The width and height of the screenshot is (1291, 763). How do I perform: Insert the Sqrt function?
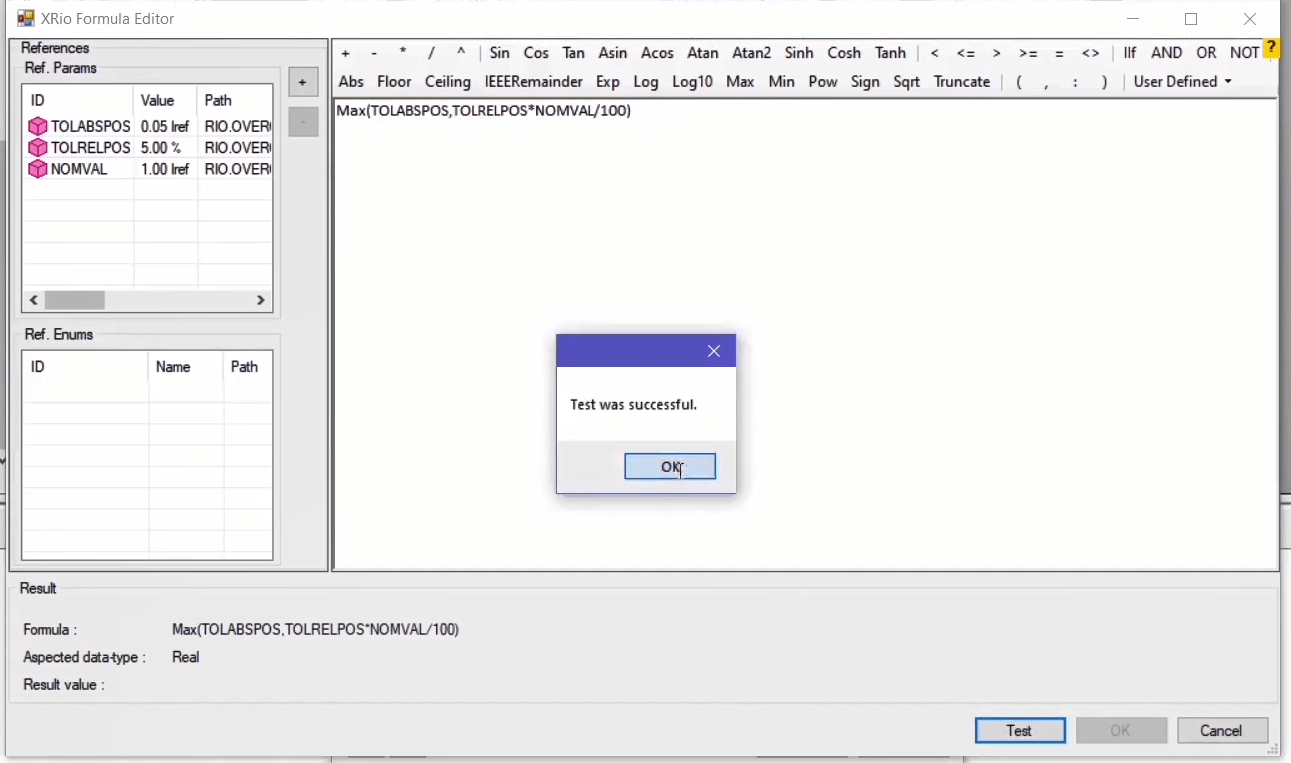click(906, 82)
